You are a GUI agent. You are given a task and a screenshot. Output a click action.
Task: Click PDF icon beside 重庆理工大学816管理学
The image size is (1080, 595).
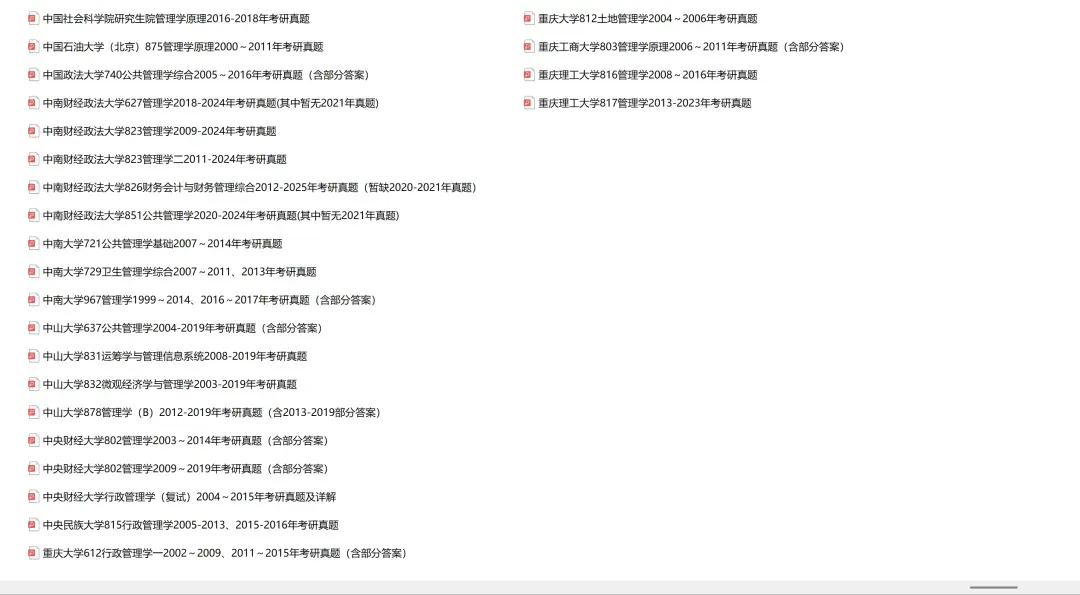(528, 75)
